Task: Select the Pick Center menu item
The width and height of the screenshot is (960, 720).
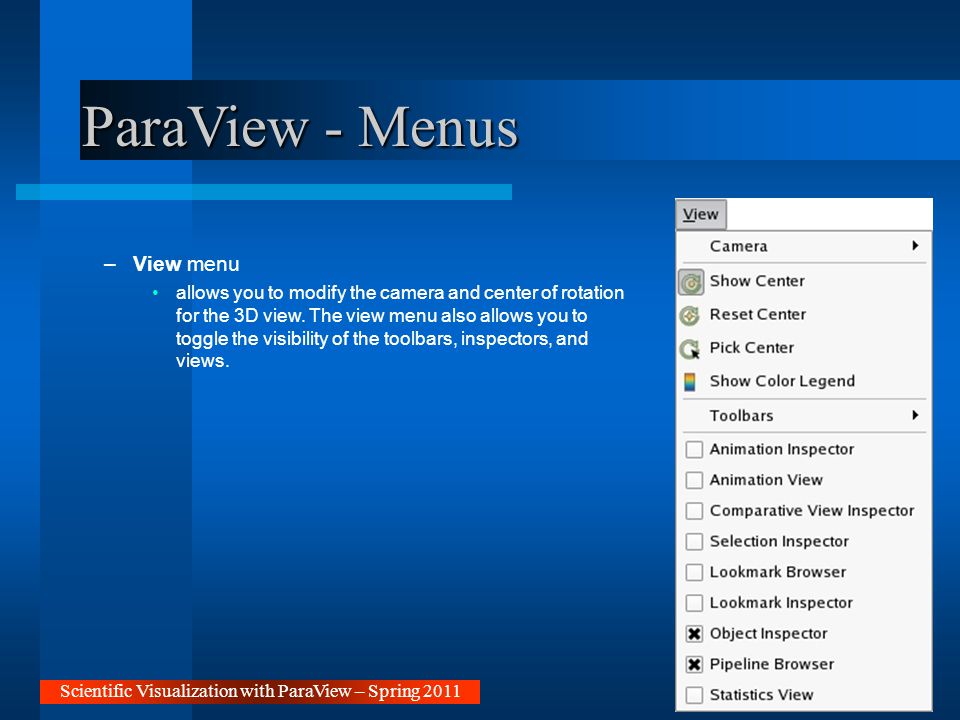Action: coord(803,348)
